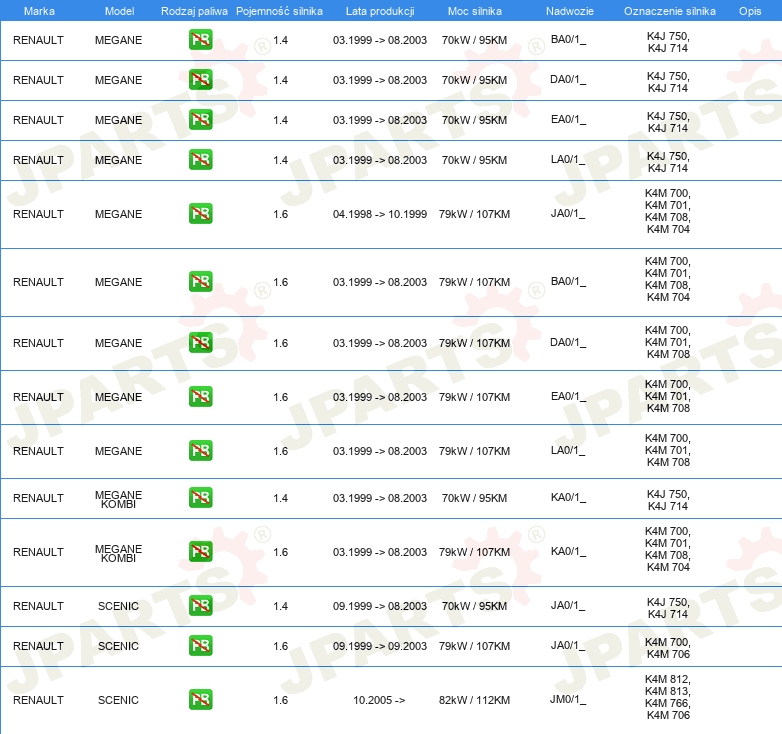Click fuel icon in Megane 1.4 BA0/1_ row
Viewport: 782px width, 734px height.
point(200,40)
